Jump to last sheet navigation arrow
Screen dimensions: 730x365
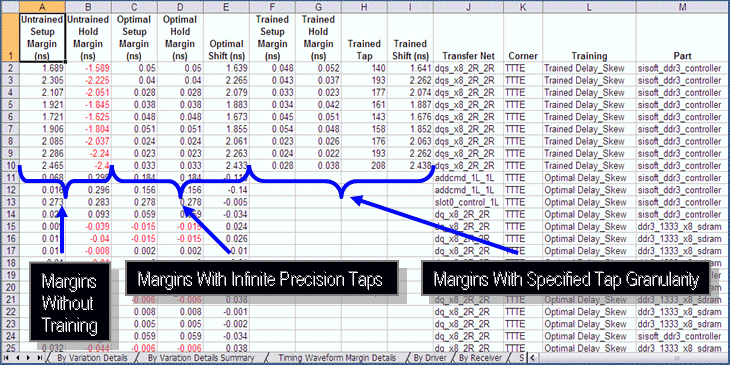[39, 358]
